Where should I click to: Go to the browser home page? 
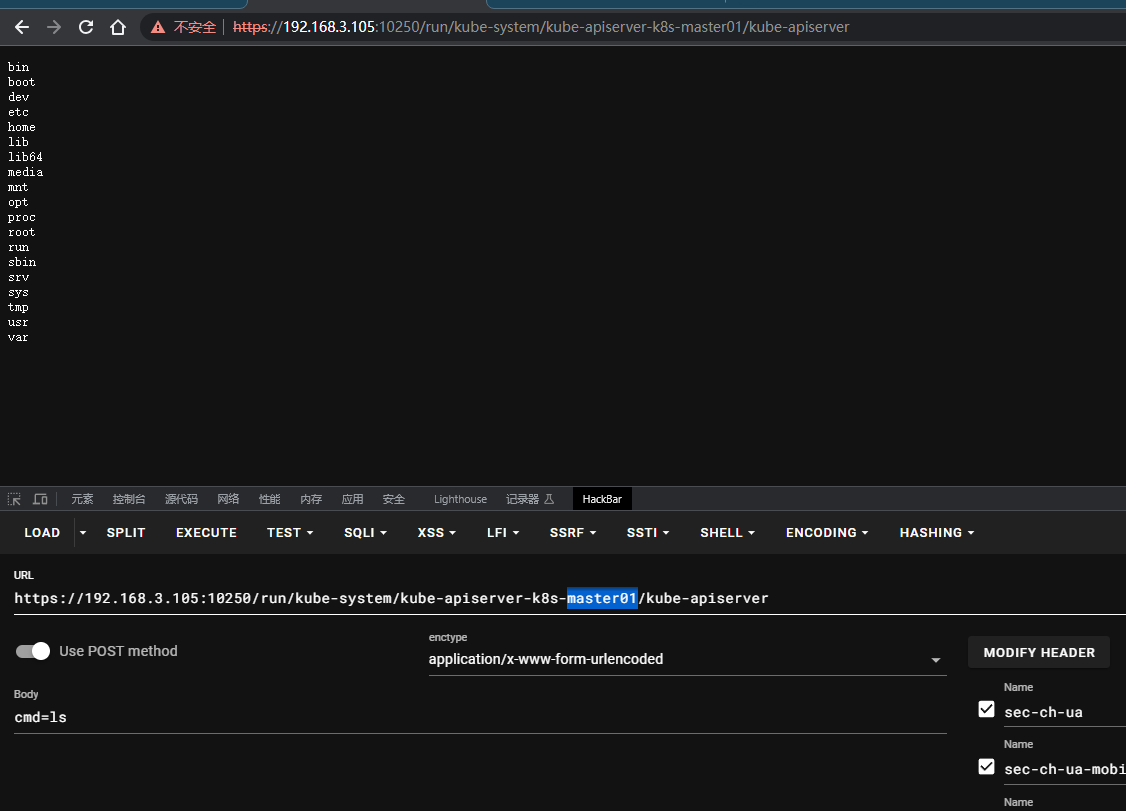click(118, 27)
